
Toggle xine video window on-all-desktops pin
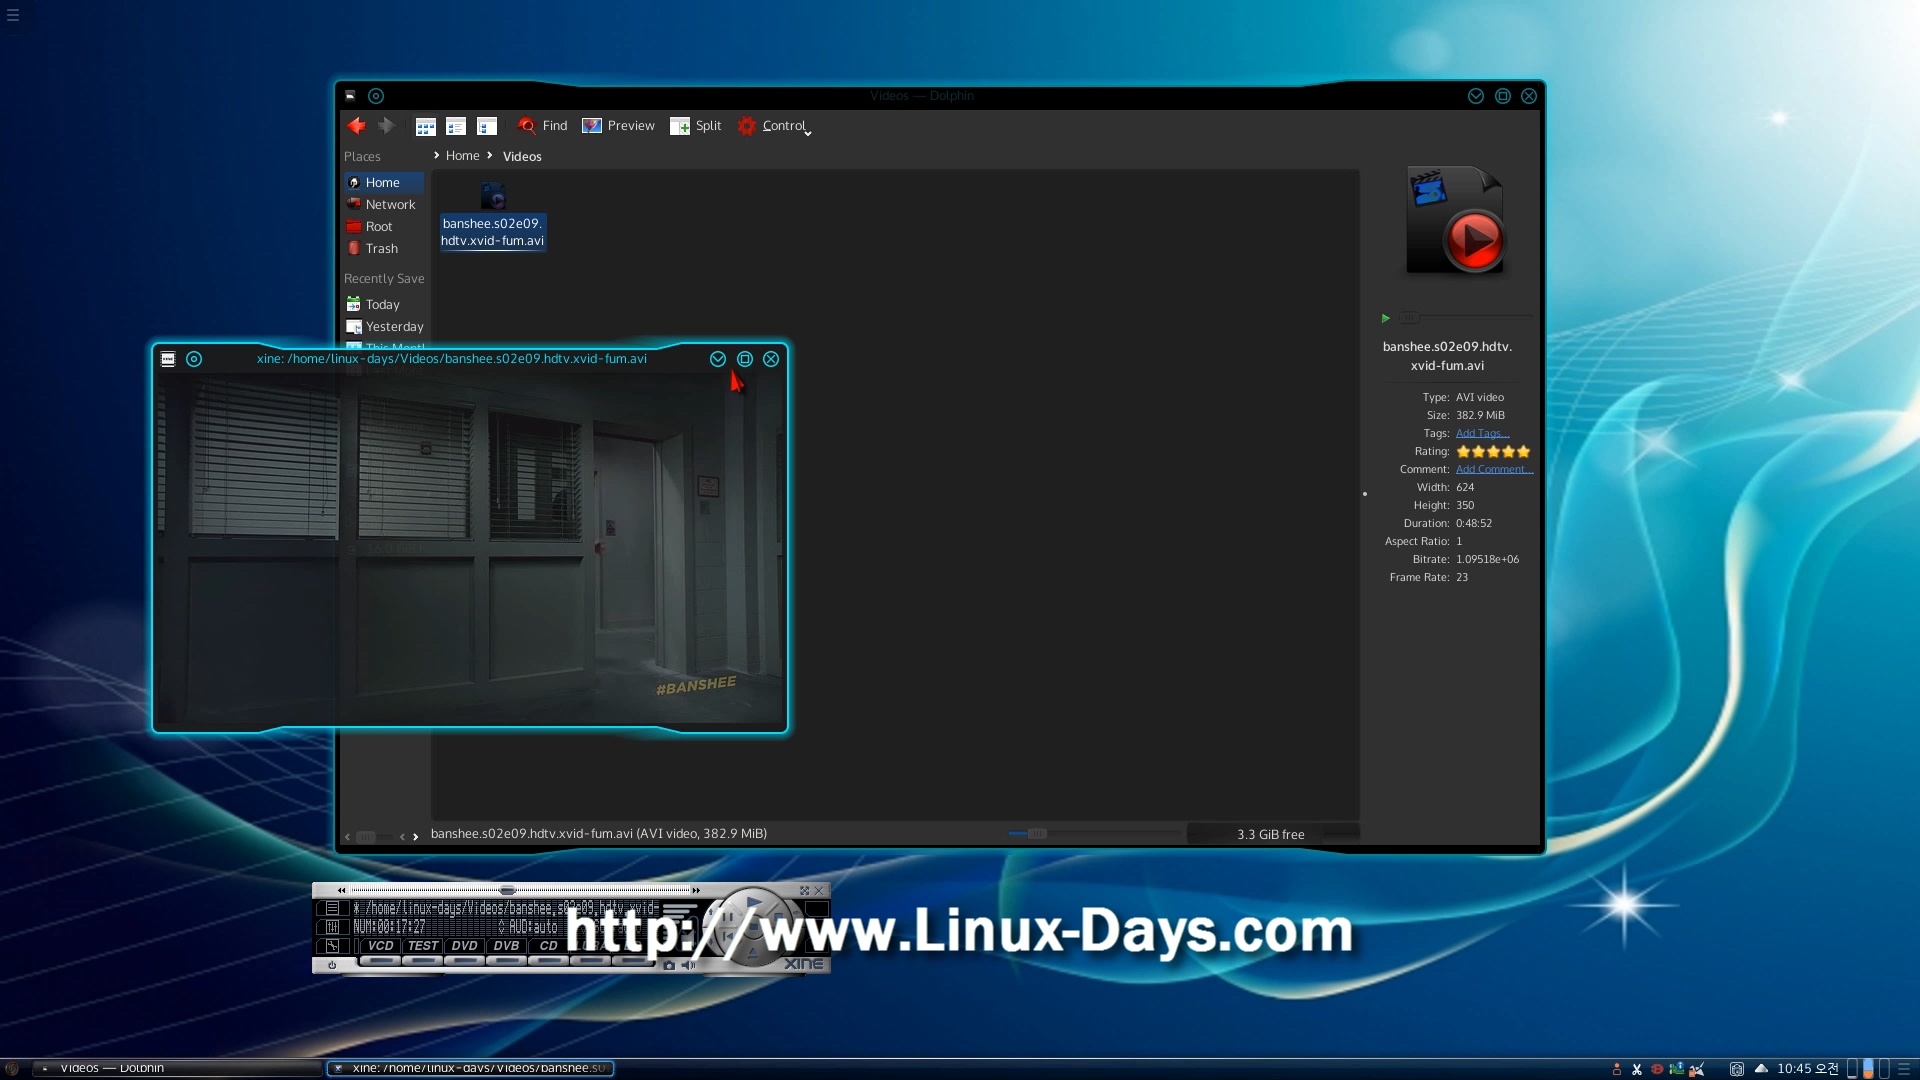coord(194,359)
